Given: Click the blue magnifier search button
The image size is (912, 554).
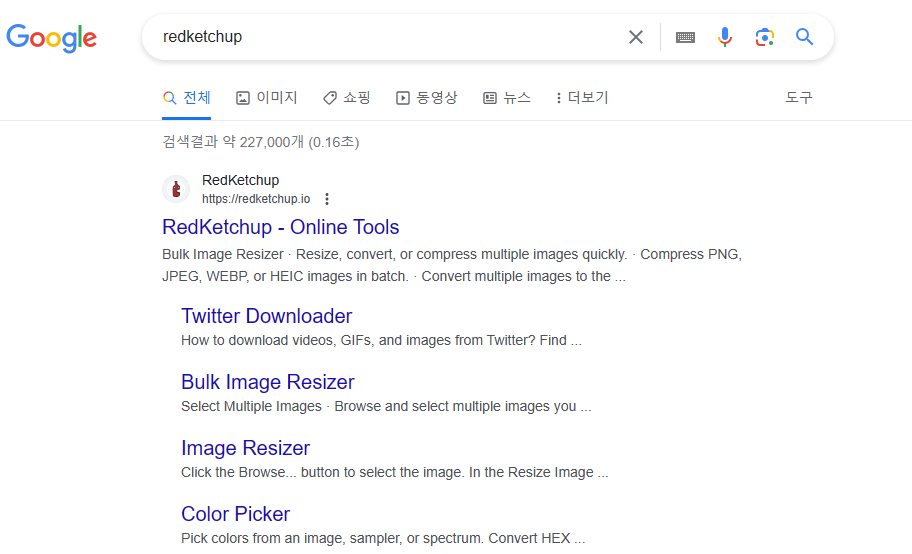Looking at the screenshot, I should point(804,37).
